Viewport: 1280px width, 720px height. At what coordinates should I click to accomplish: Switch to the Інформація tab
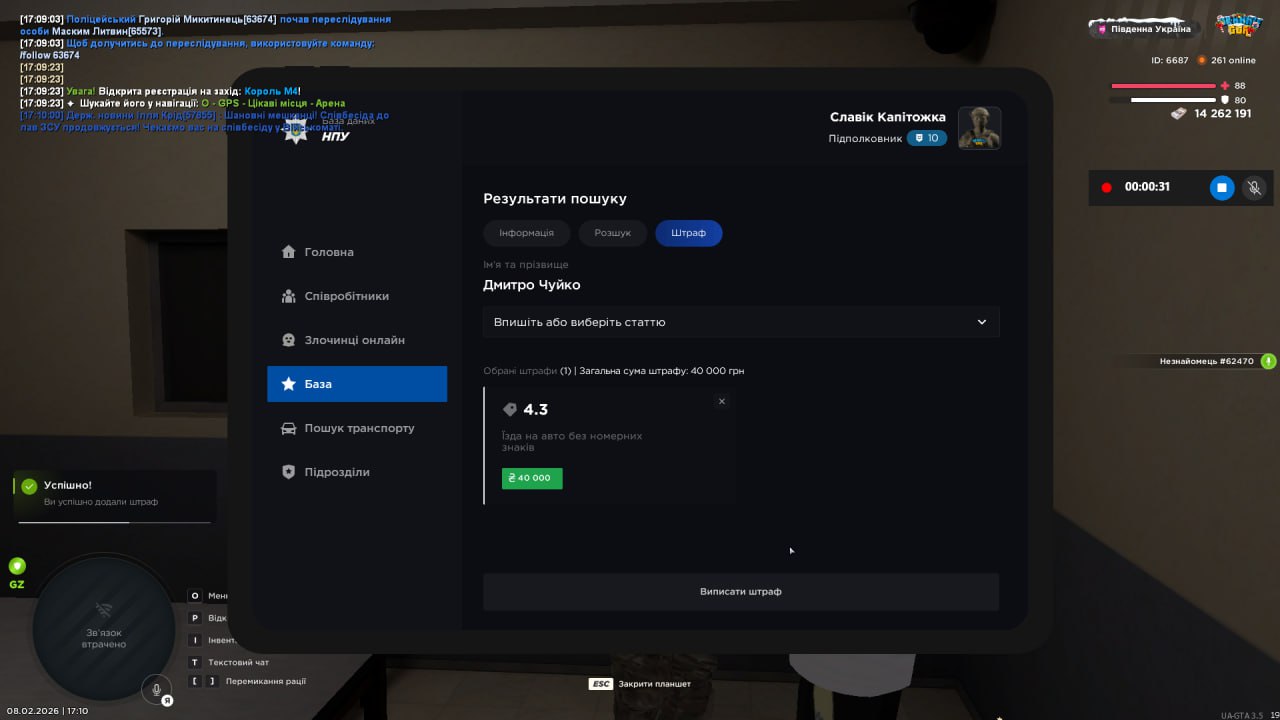(x=527, y=233)
